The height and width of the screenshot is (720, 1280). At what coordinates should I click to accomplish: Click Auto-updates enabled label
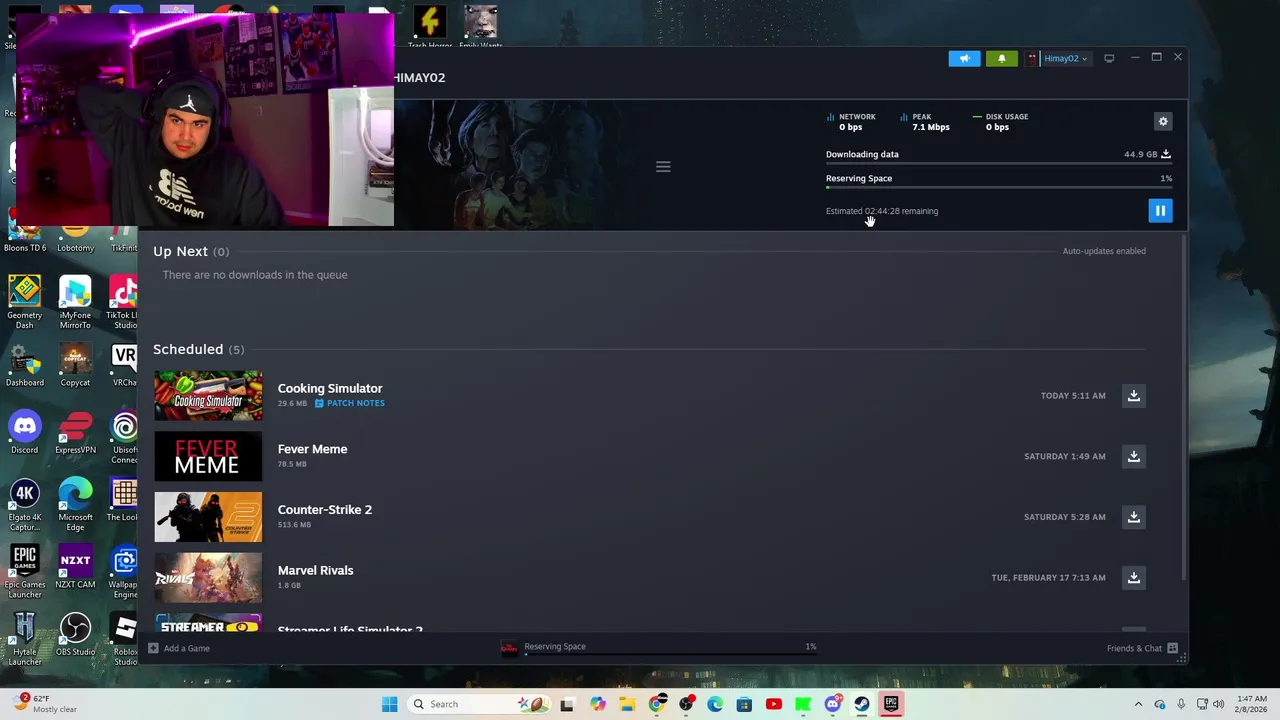(1104, 251)
